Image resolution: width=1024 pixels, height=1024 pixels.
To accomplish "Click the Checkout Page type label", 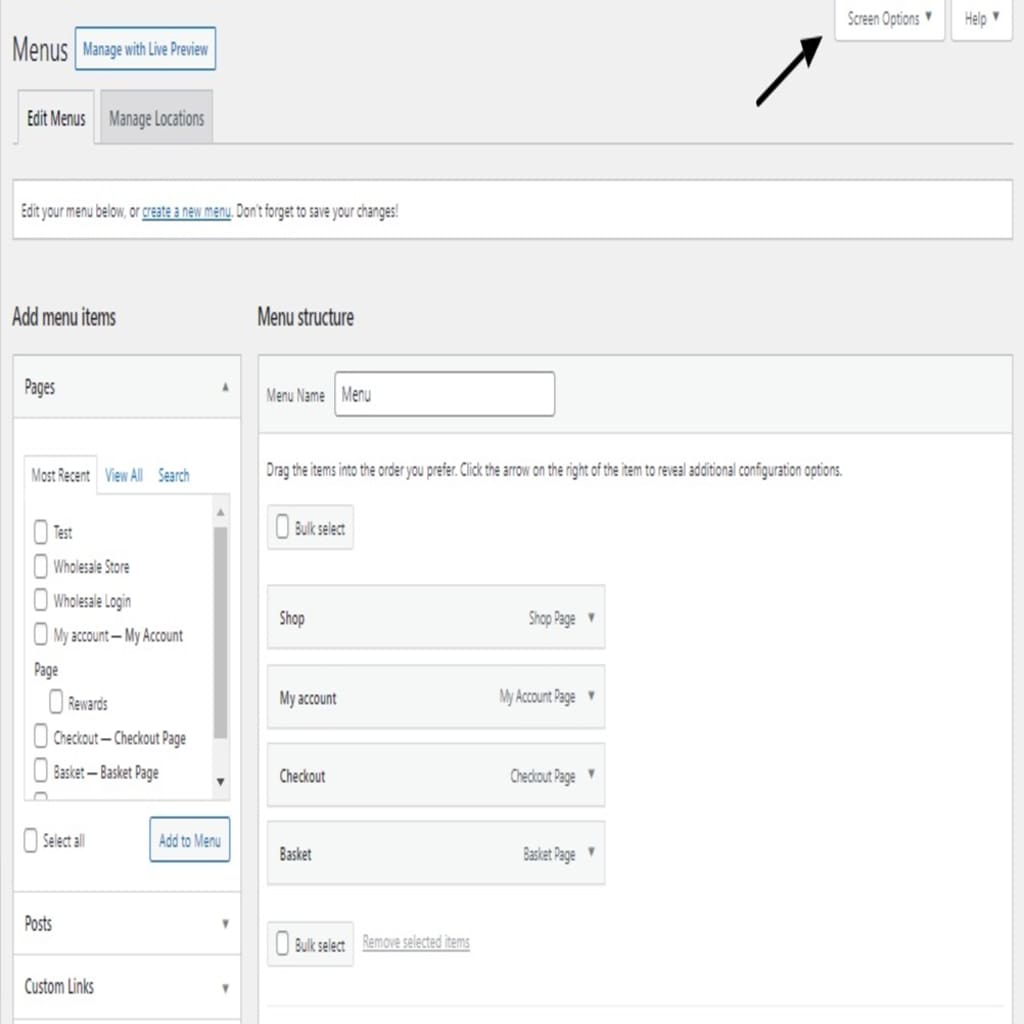I will coord(543,776).
